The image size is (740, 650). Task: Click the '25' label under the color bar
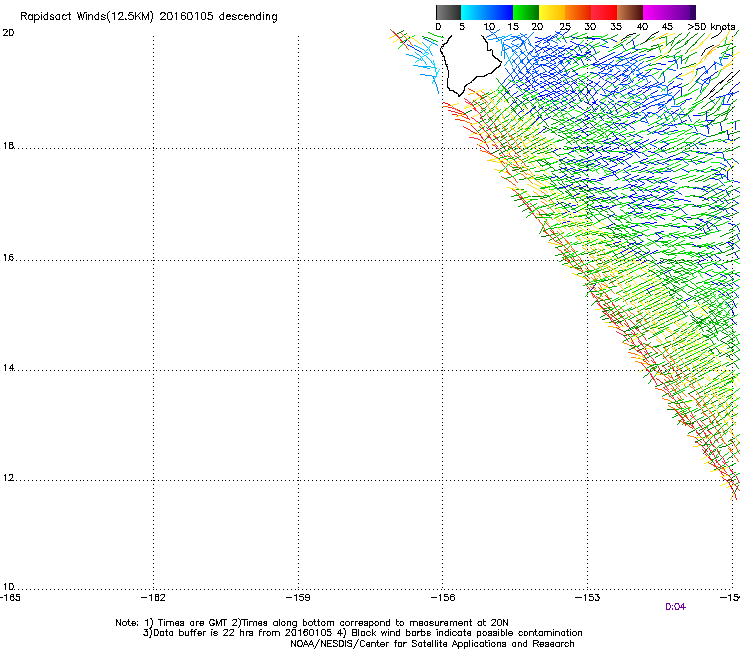pos(565,27)
